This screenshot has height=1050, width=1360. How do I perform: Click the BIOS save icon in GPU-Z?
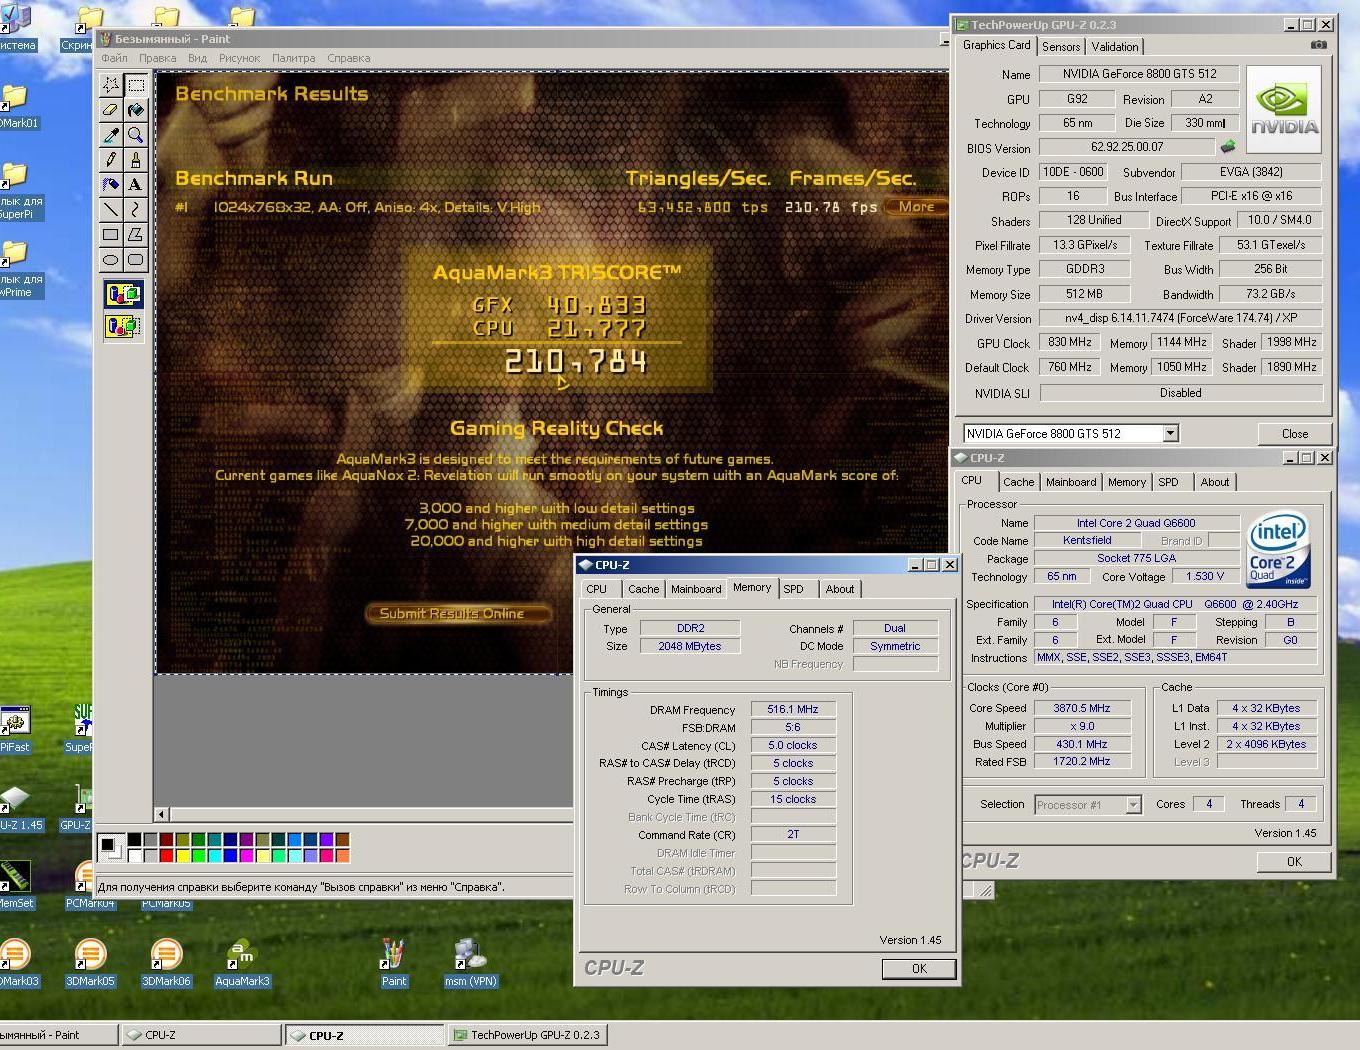click(1228, 147)
